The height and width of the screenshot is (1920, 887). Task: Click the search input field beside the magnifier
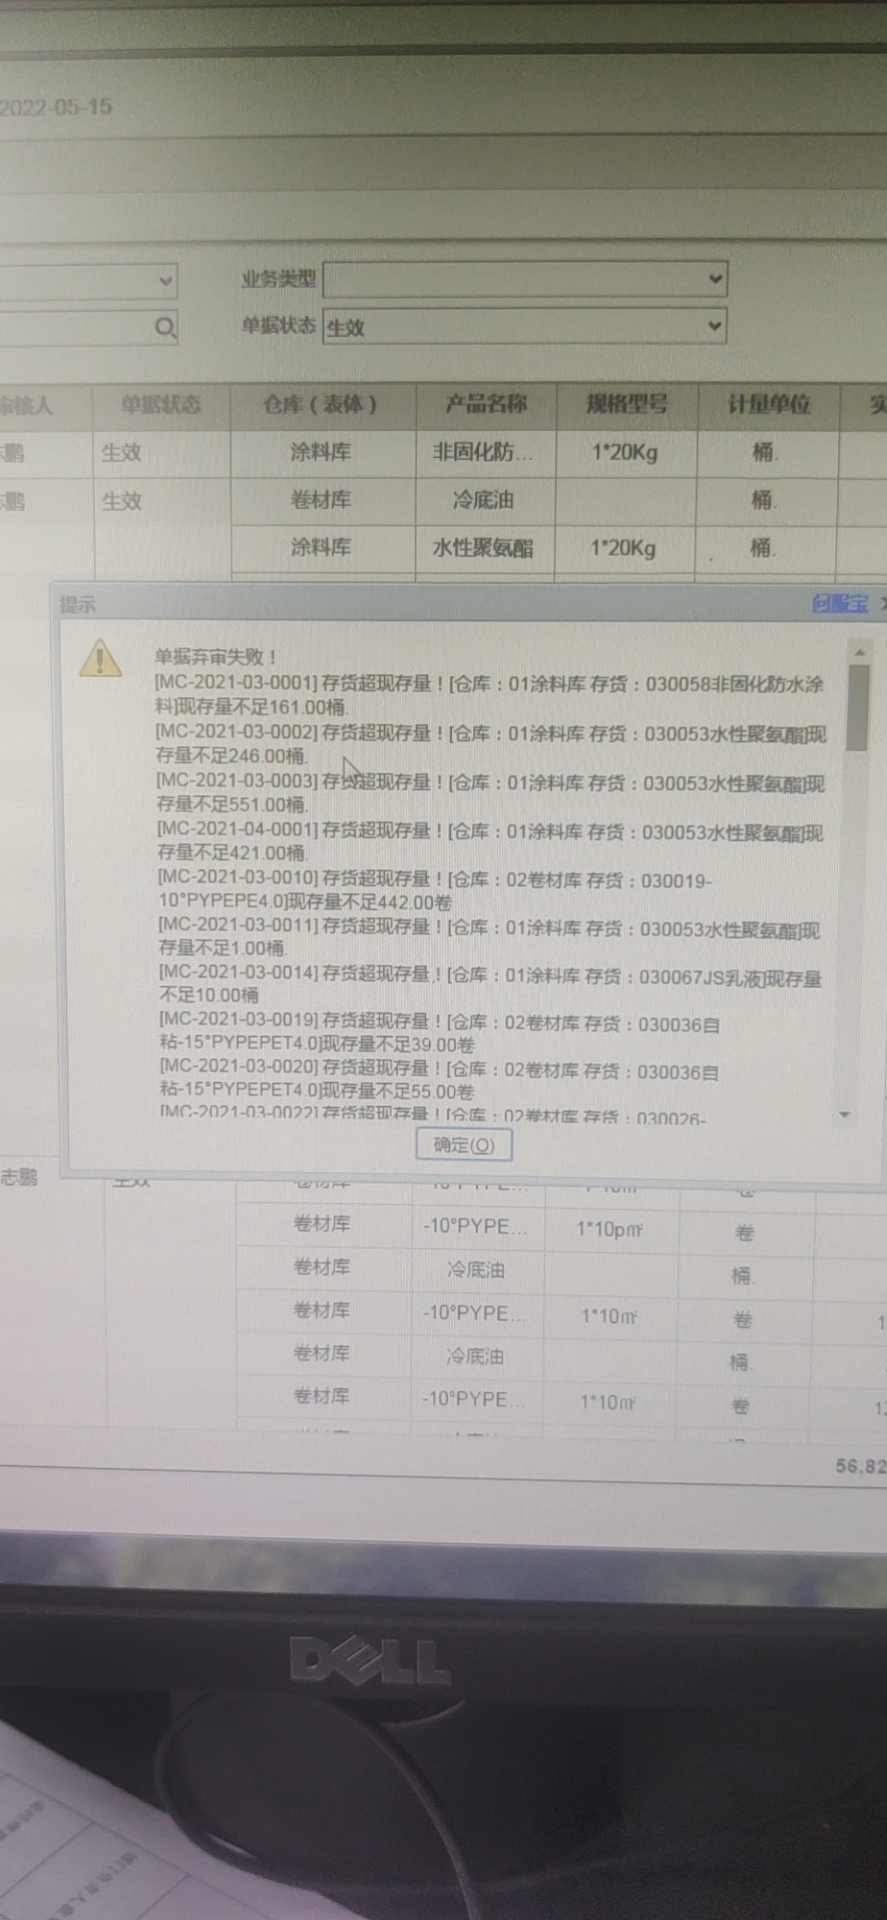coord(75,327)
